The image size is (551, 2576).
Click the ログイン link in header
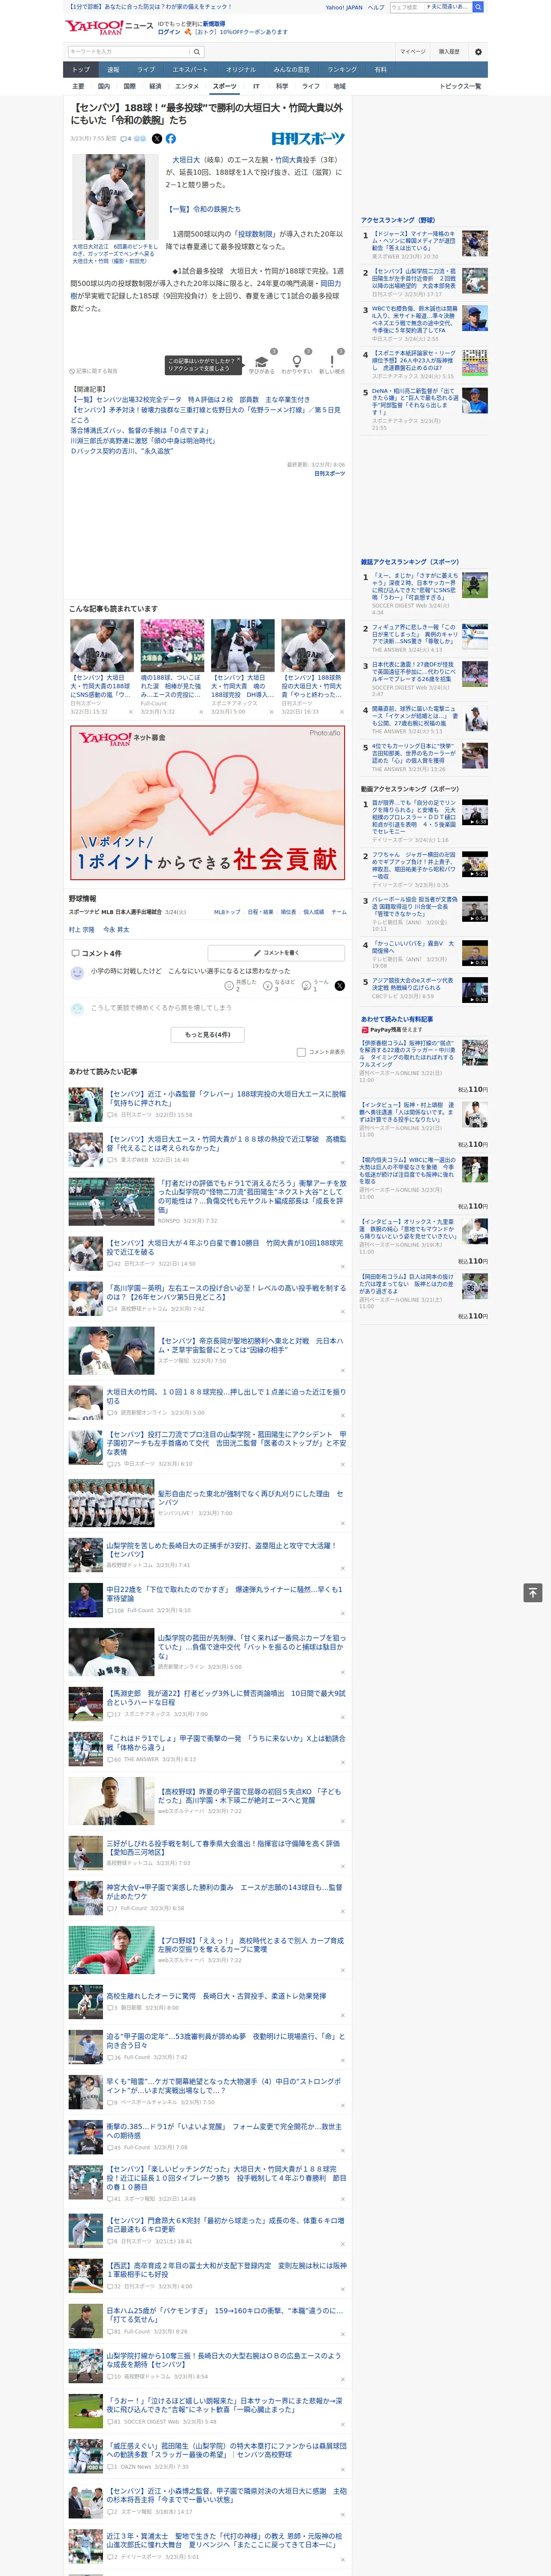coord(169,32)
